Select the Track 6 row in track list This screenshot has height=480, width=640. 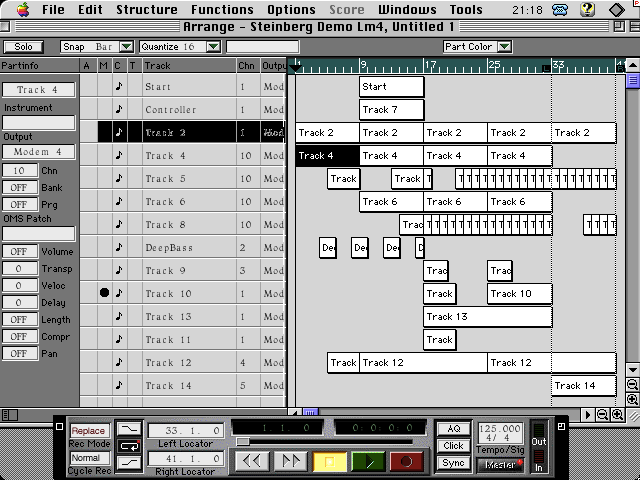182,201
